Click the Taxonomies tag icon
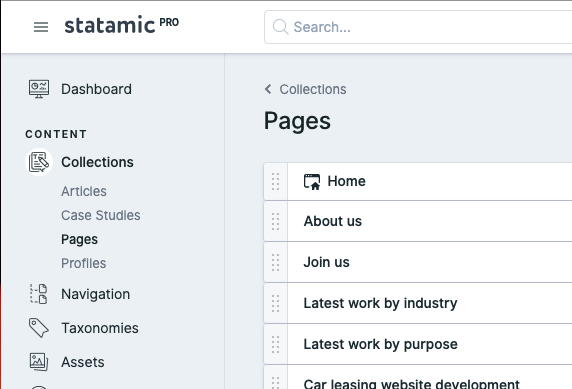This screenshot has width=572, height=389. 39,328
